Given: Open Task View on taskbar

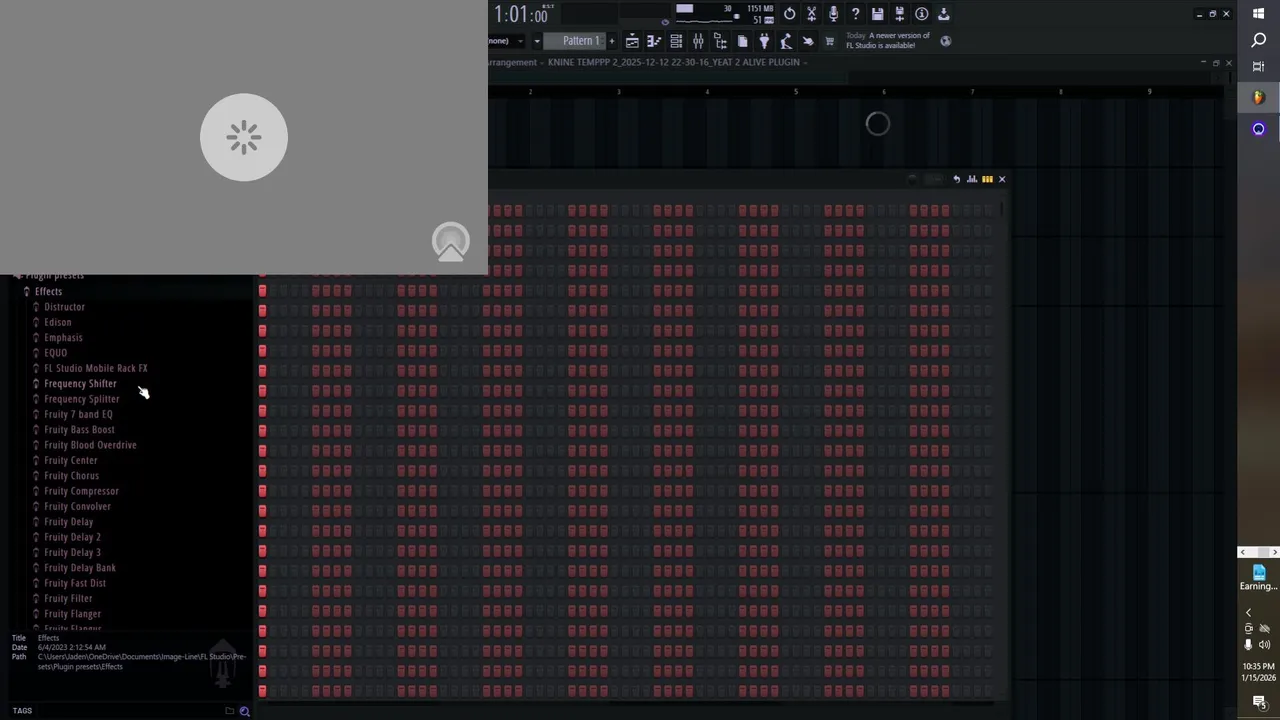Looking at the screenshot, I should point(1259,67).
